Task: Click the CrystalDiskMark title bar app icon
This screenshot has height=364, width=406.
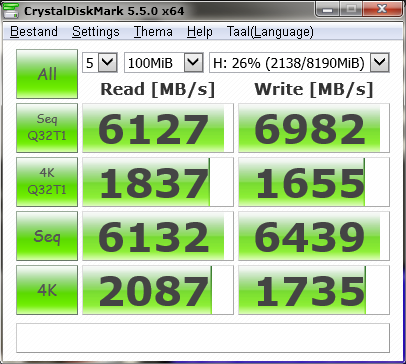Action: pyautogui.click(x=10, y=10)
